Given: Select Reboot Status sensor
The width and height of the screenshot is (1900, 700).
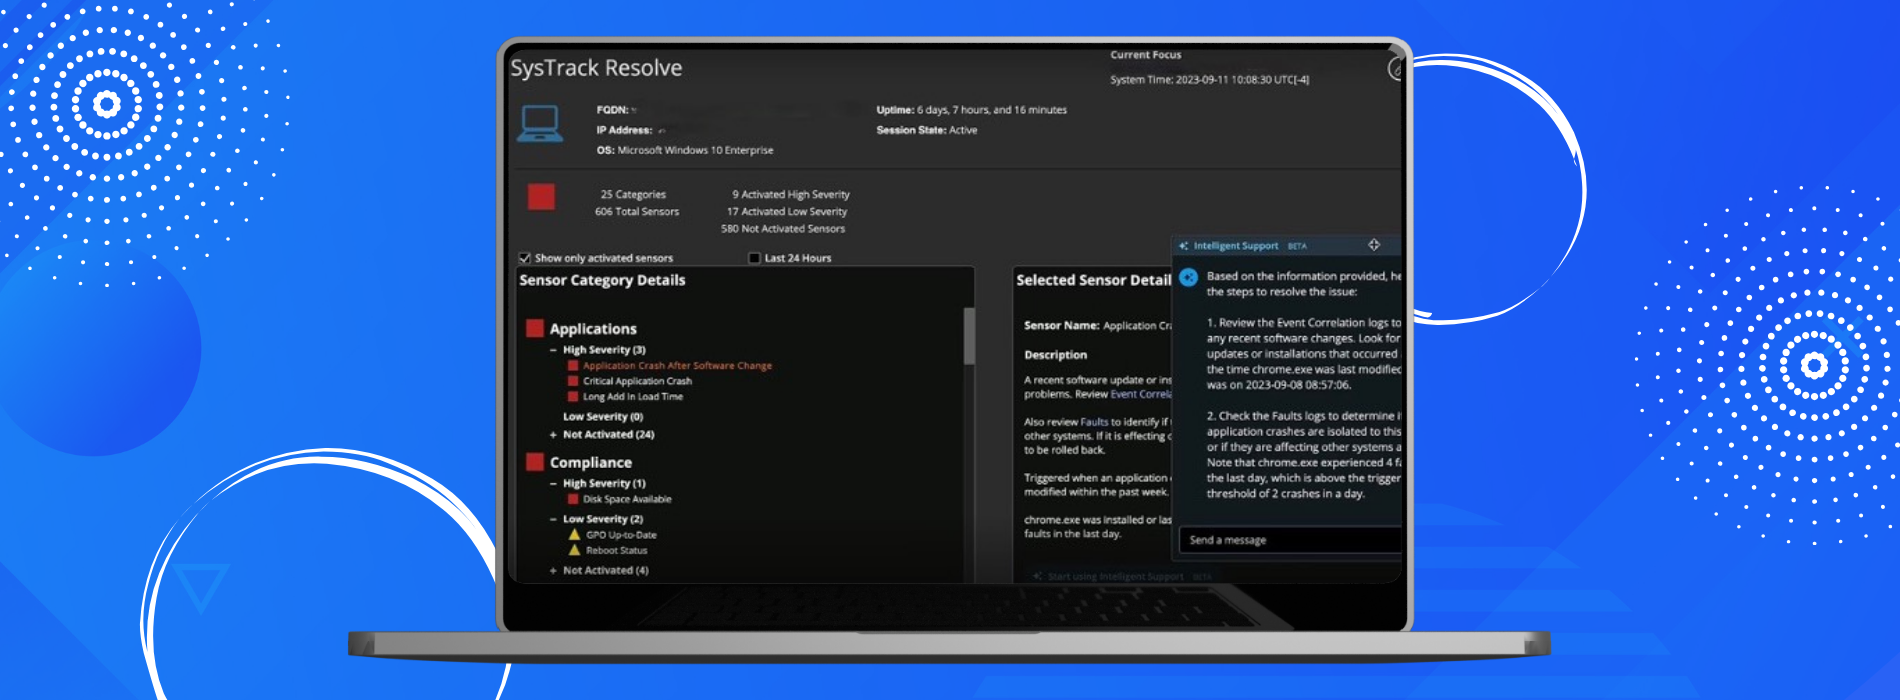Looking at the screenshot, I should point(617,550).
